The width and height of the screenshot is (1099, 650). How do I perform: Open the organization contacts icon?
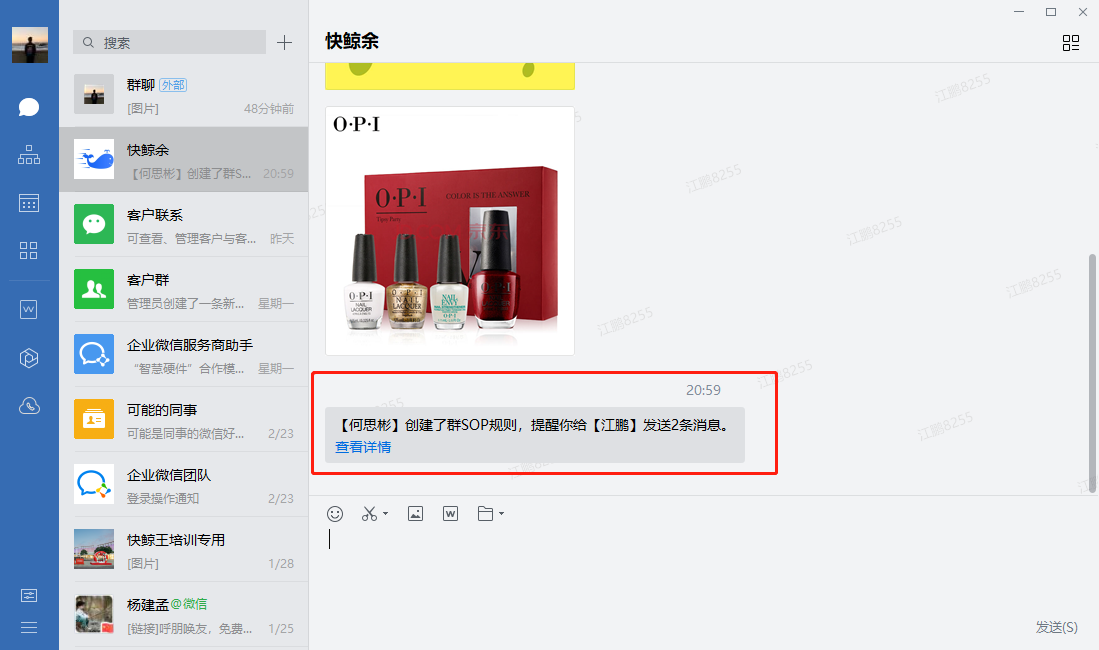point(29,155)
